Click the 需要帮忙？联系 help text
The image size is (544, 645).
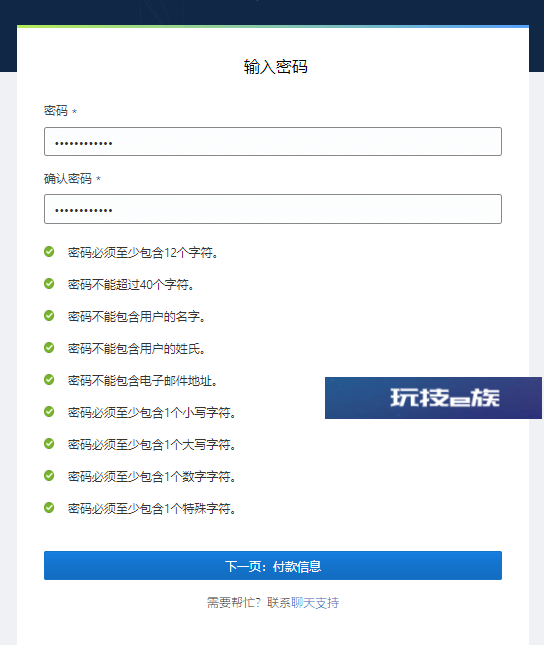click(249, 603)
